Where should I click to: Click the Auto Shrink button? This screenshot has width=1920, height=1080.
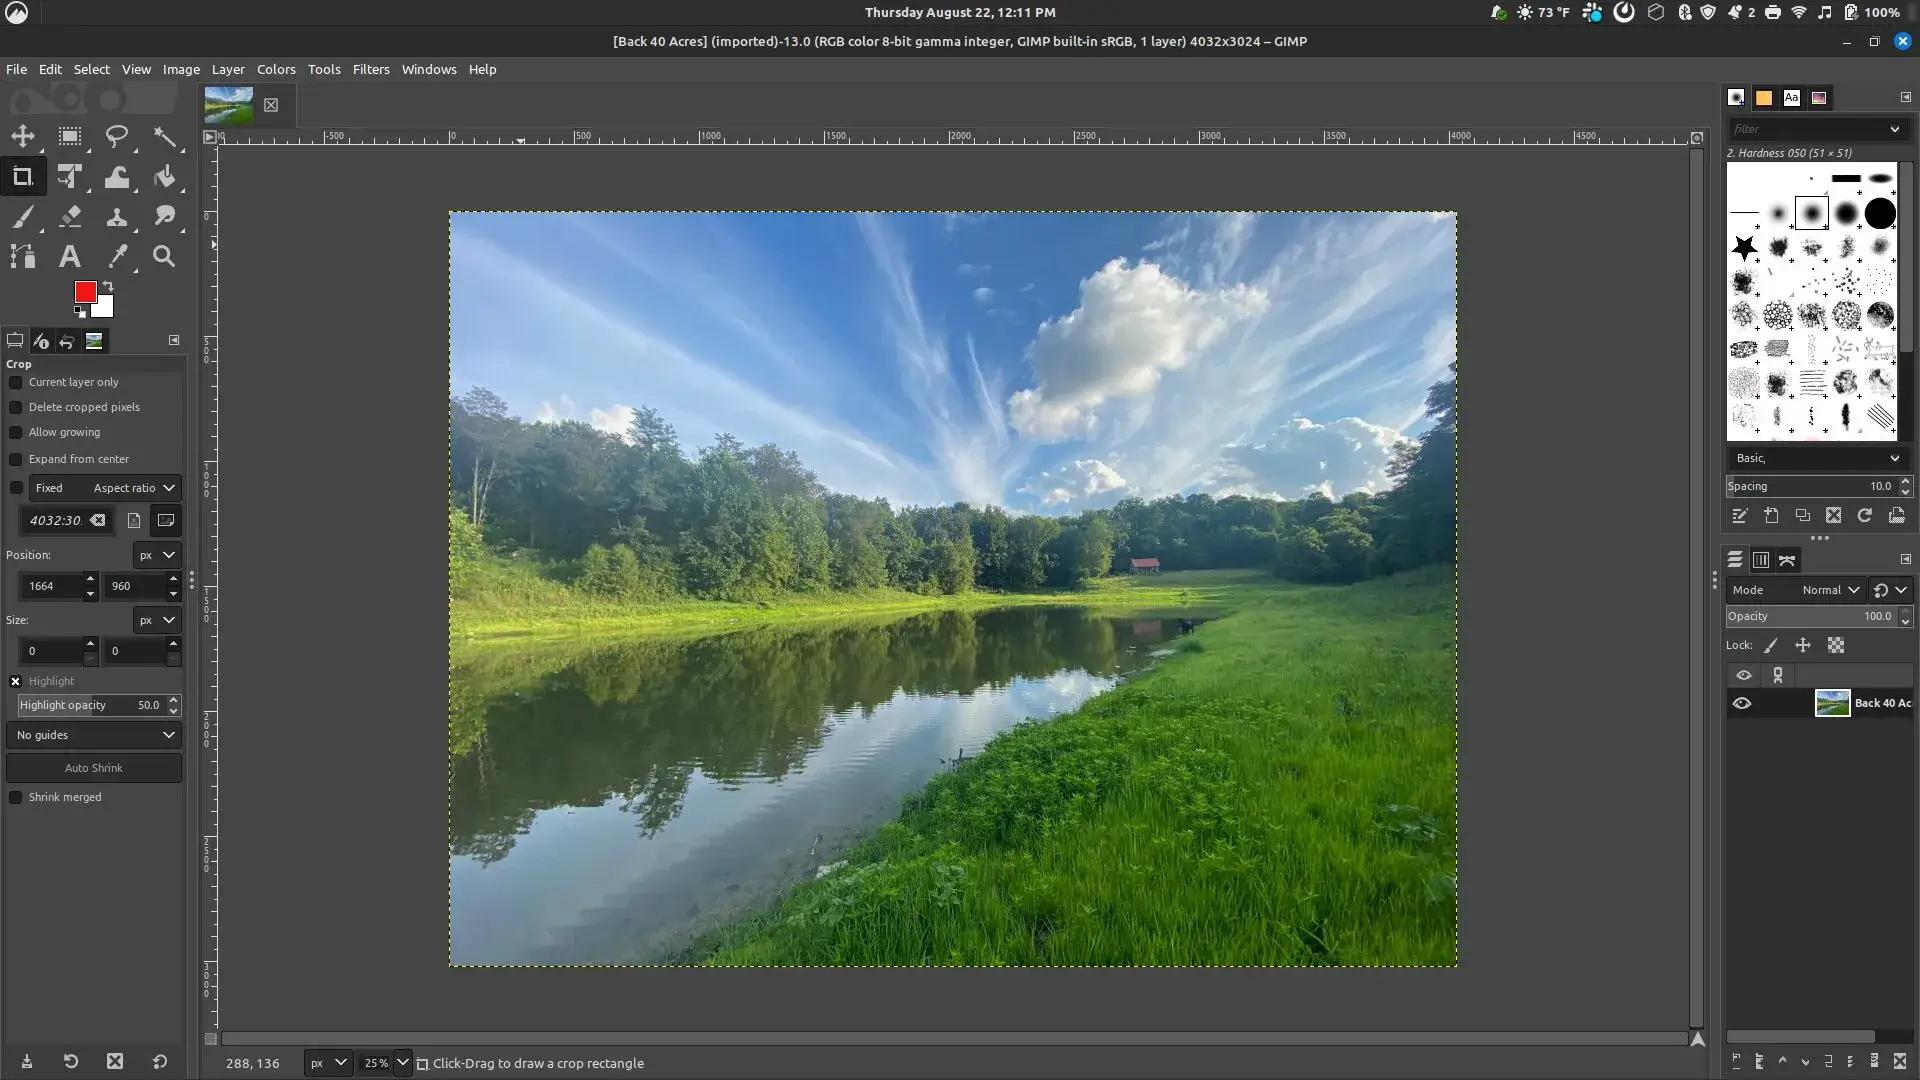[x=94, y=768]
